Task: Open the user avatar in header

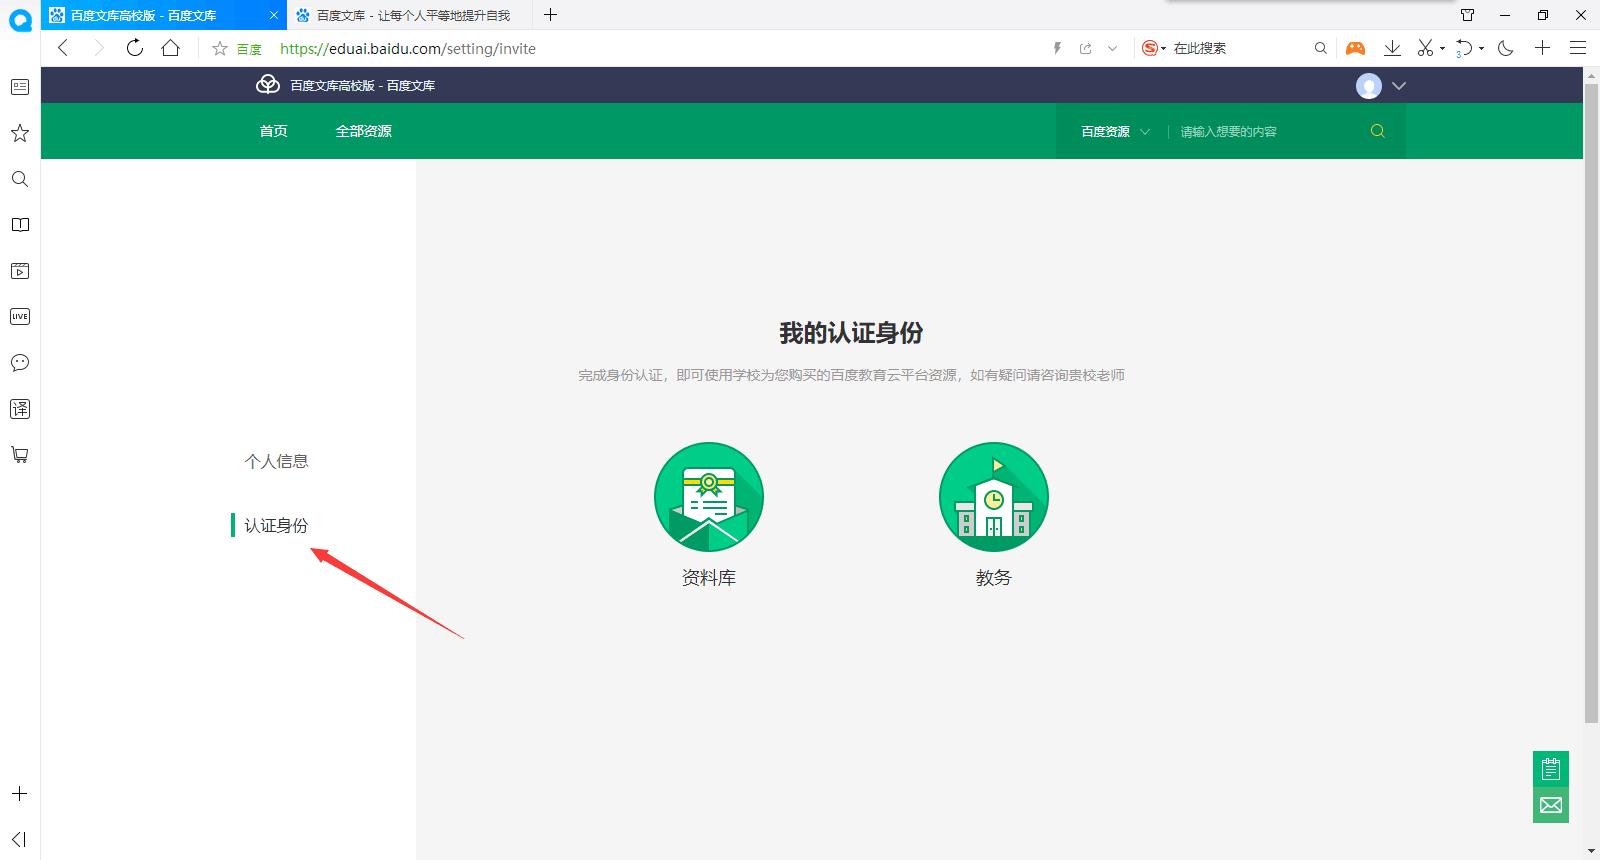Action: pos(1369,86)
